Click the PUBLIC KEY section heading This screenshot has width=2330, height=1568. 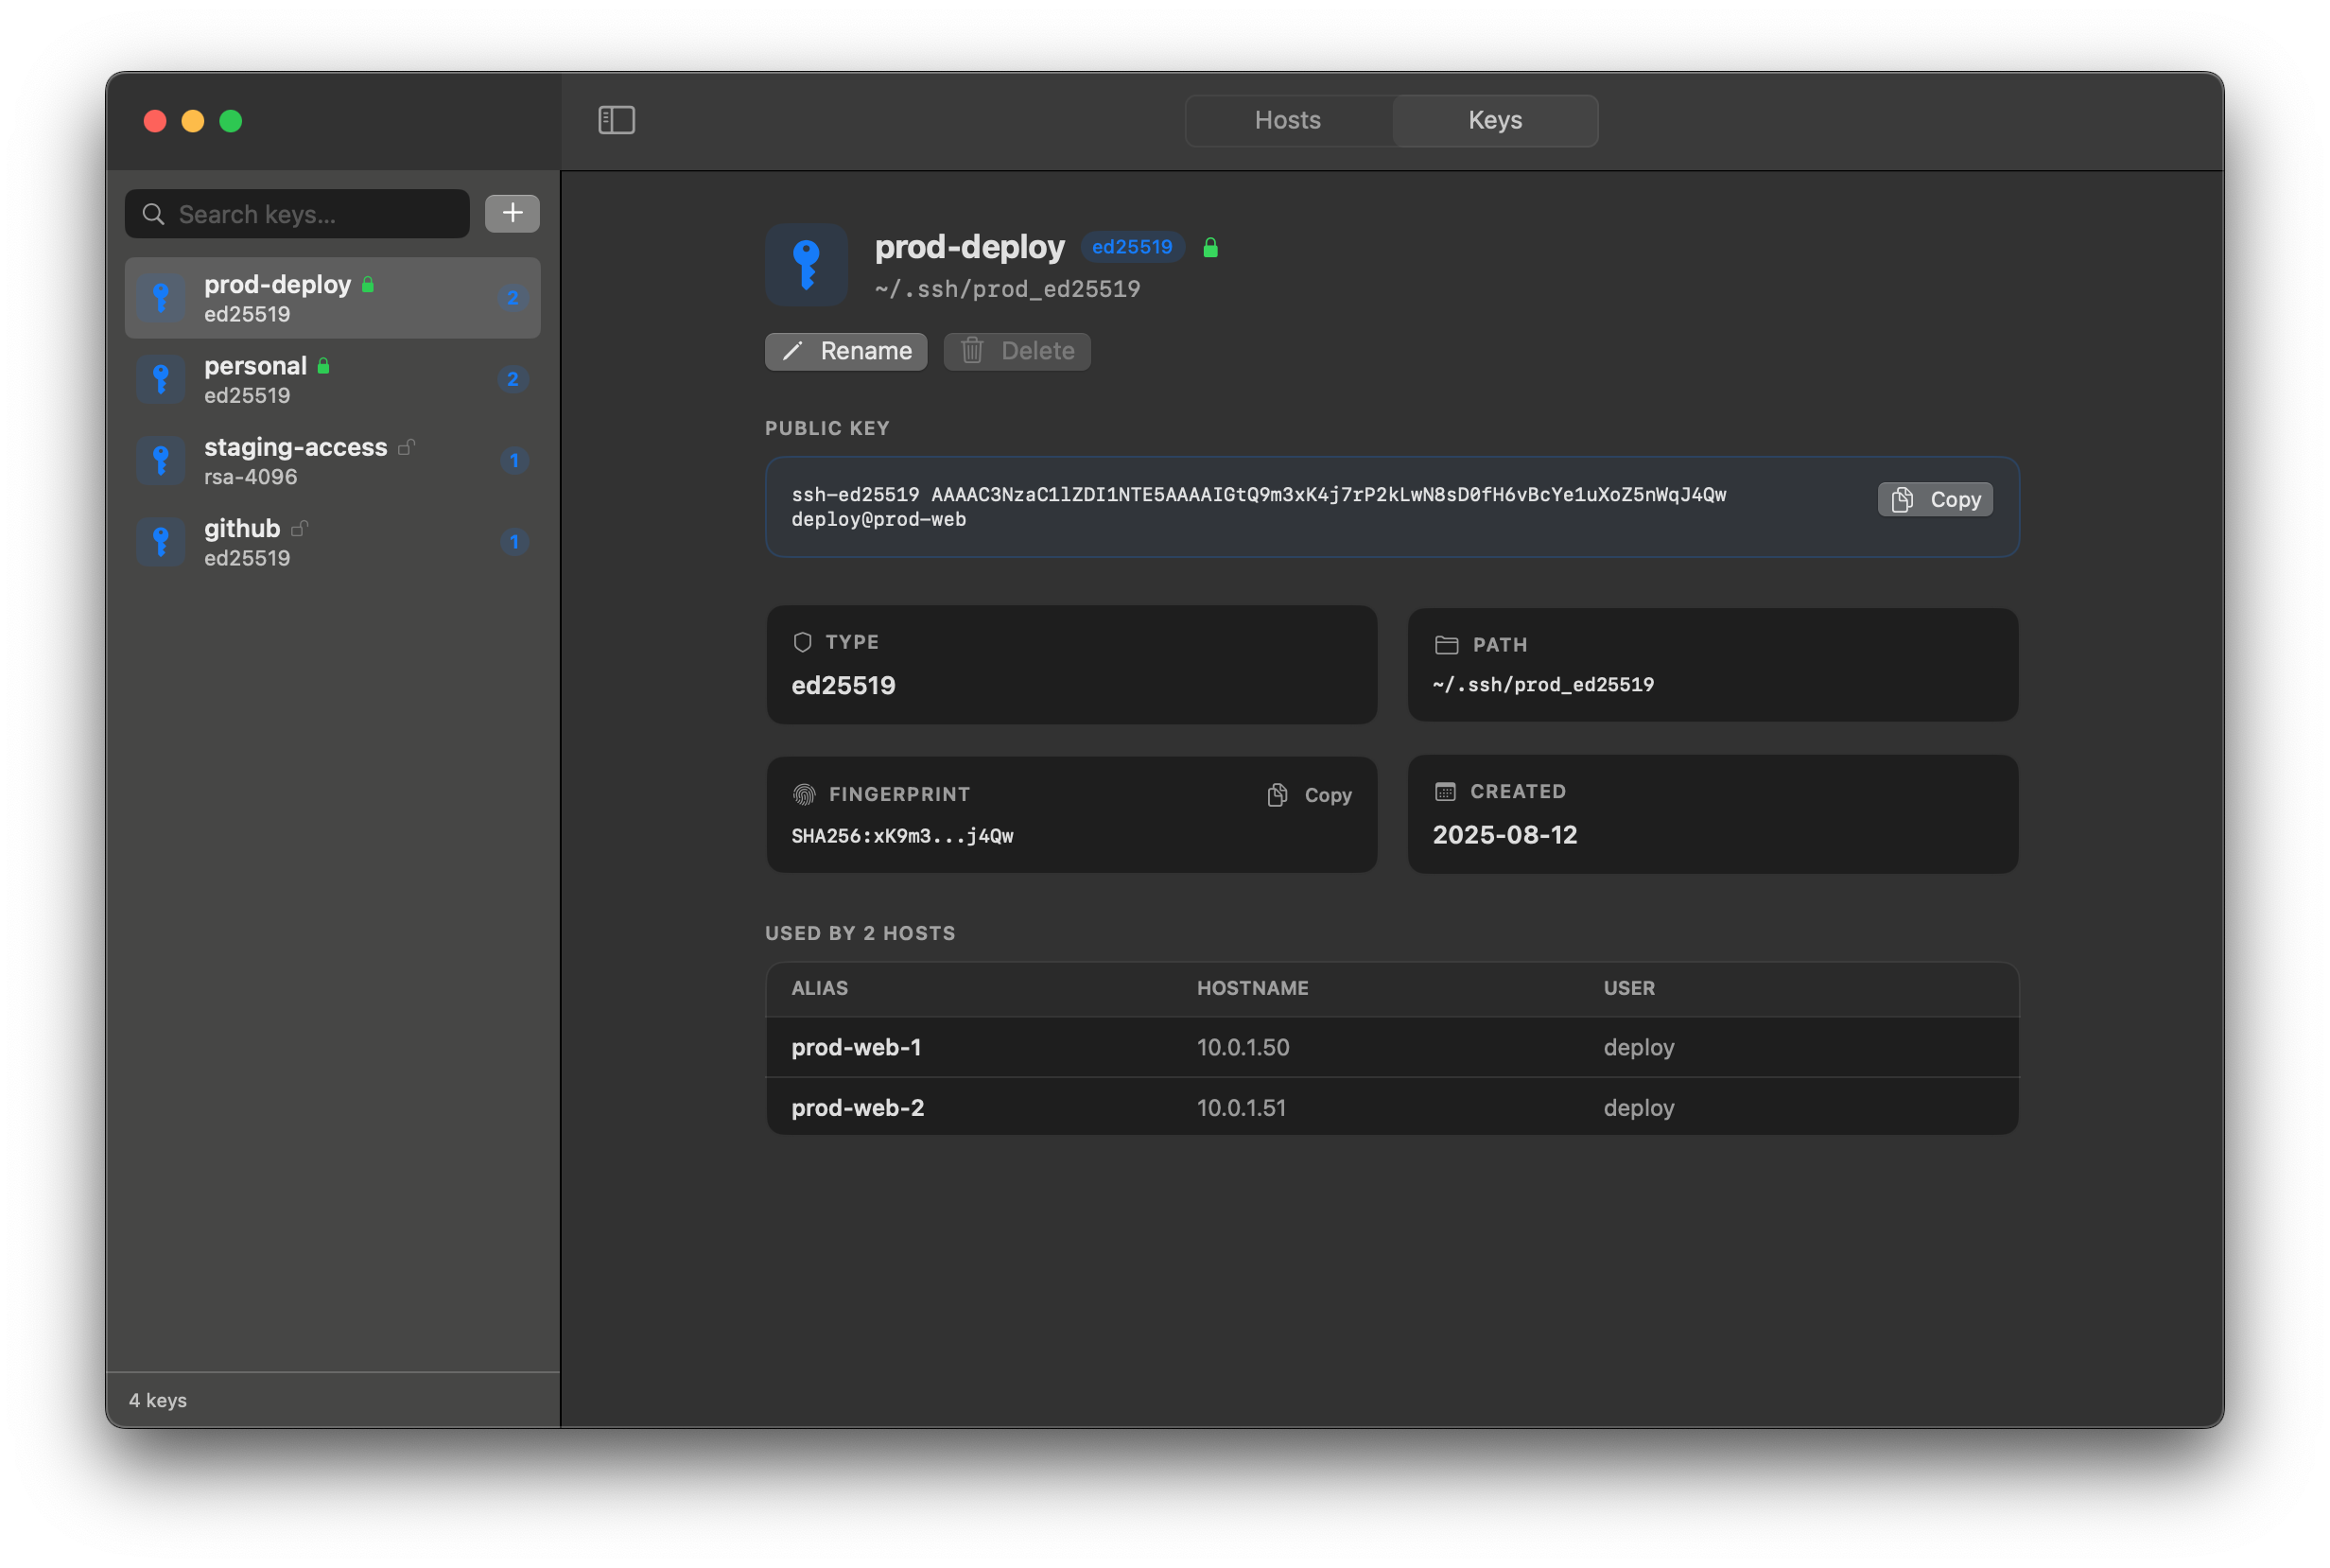(827, 428)
